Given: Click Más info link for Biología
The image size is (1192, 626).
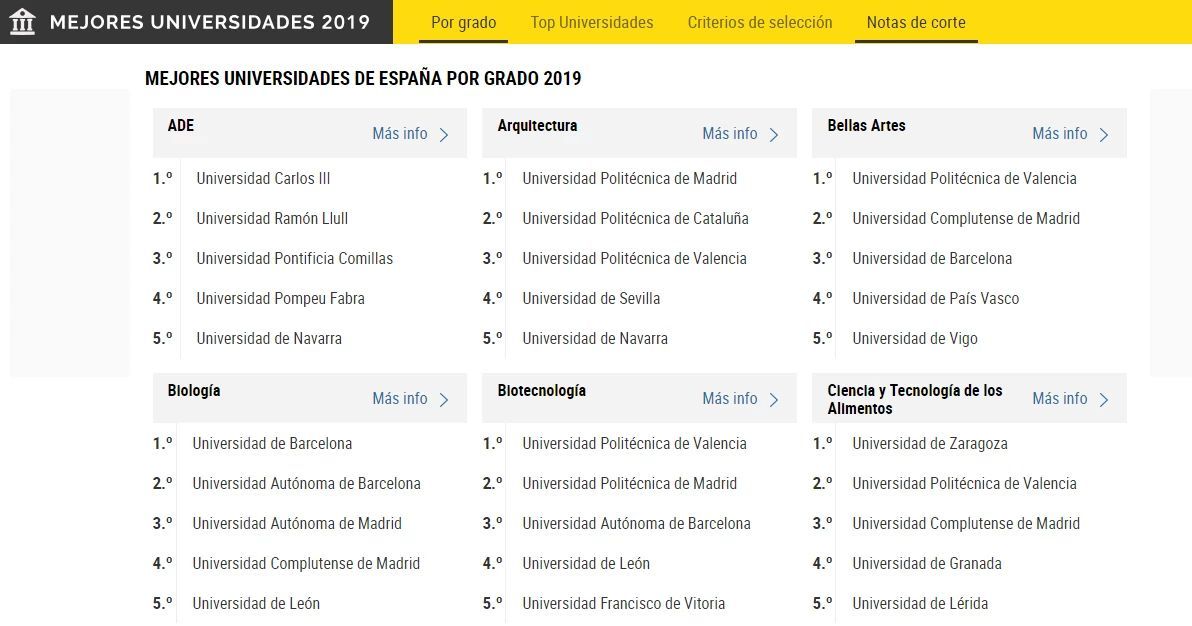Looking at the screenshot, I should tap(400, 399).
